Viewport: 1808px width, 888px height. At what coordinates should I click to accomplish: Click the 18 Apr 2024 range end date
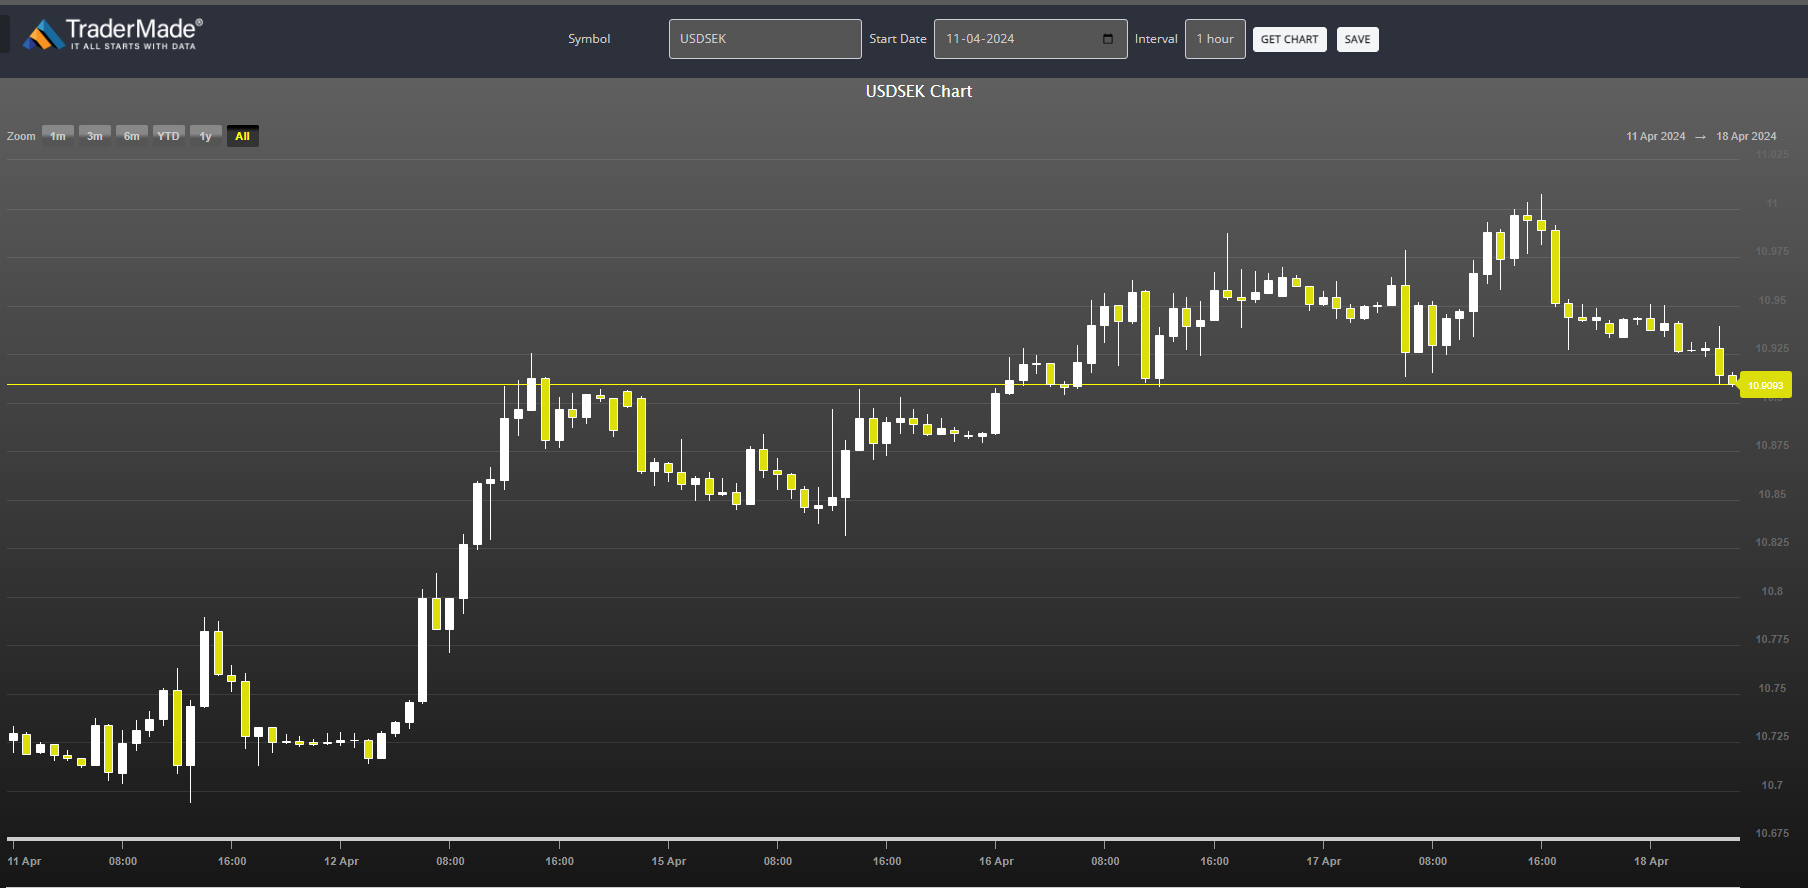(1746, 136)
